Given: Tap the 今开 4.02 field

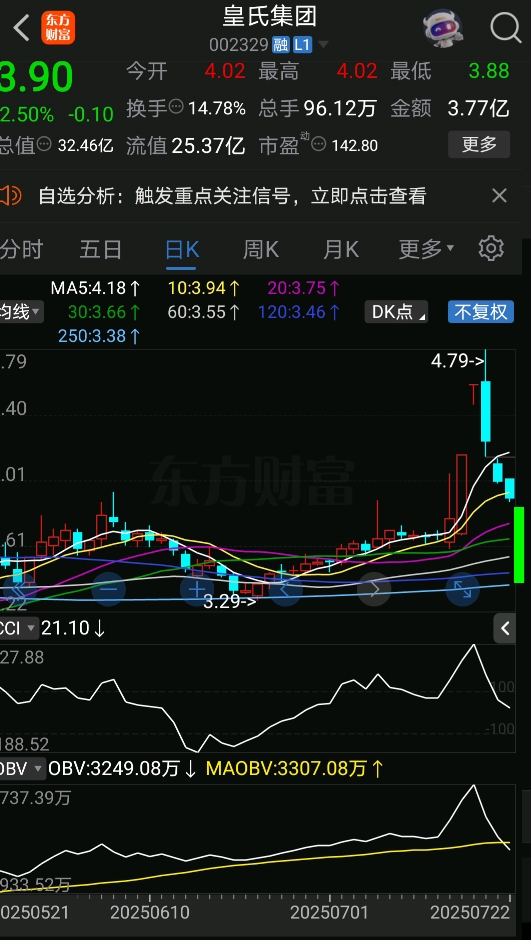Looking at the screenshot, I should click(186, 71).
